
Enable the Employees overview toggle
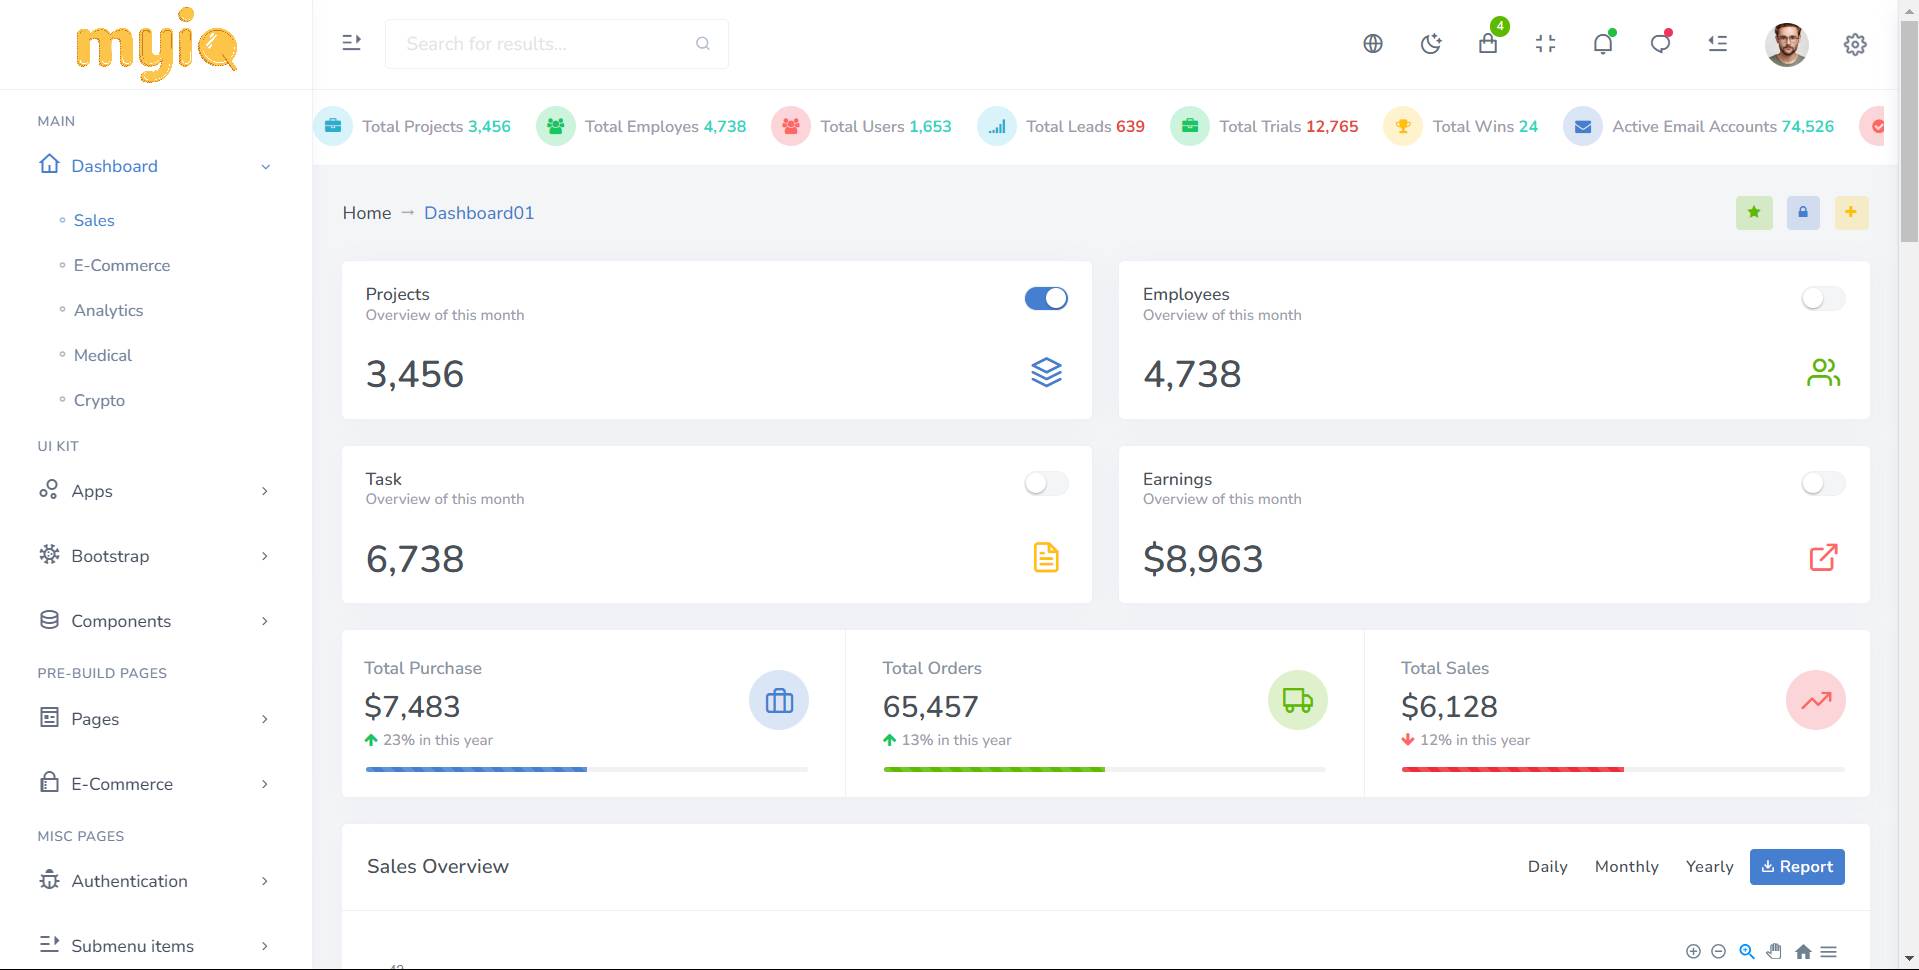(x=1823, y=298)
